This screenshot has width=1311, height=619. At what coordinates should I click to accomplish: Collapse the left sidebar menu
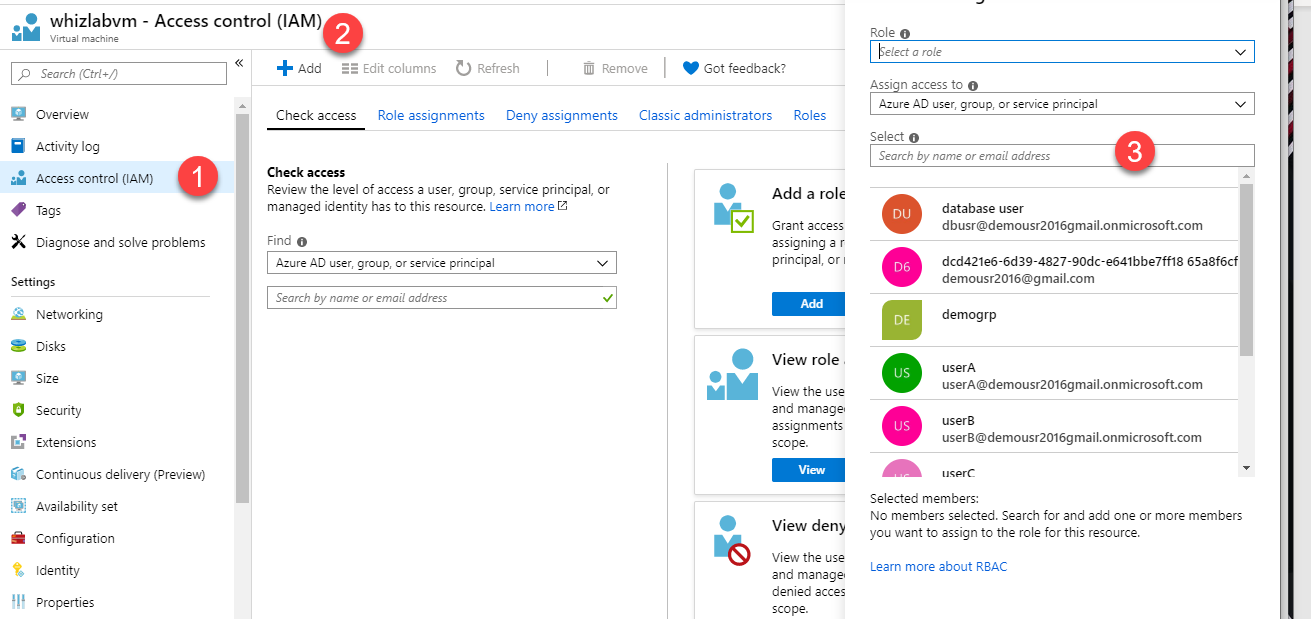tap(239, 63)
